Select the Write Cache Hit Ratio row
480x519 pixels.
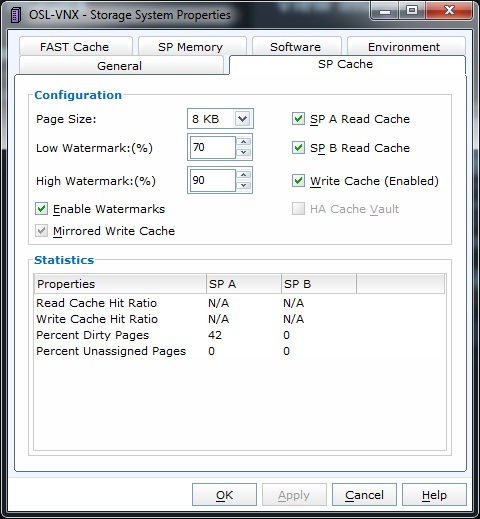pos(239,319)
